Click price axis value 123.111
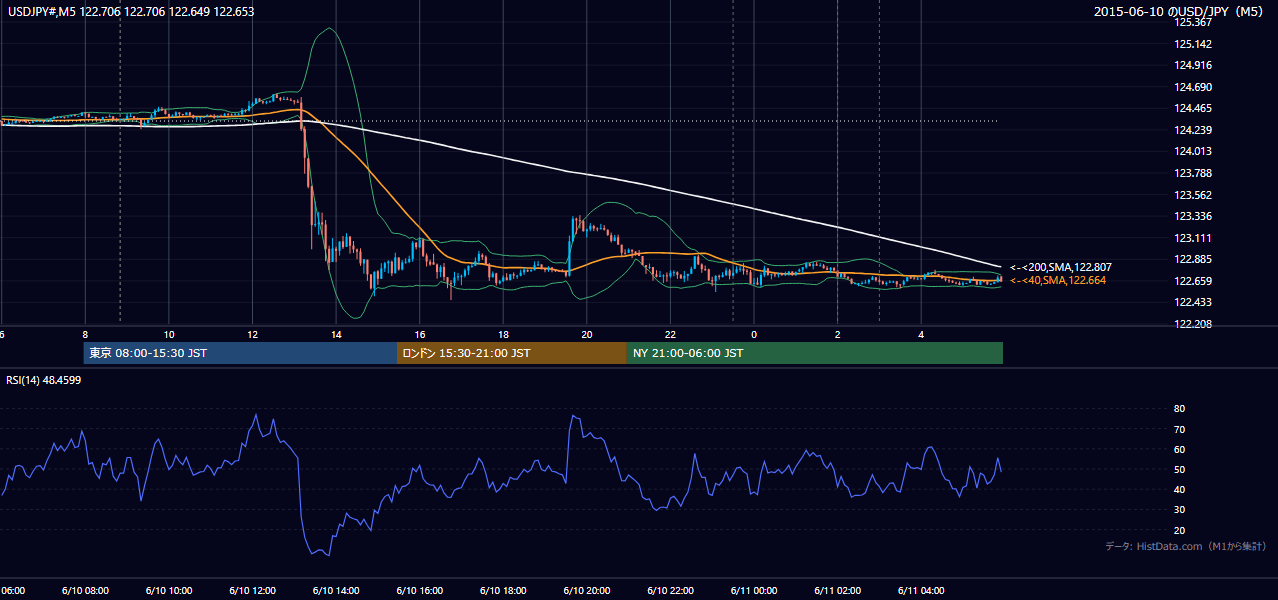1278x600 pixels. tap(1193, 238)
